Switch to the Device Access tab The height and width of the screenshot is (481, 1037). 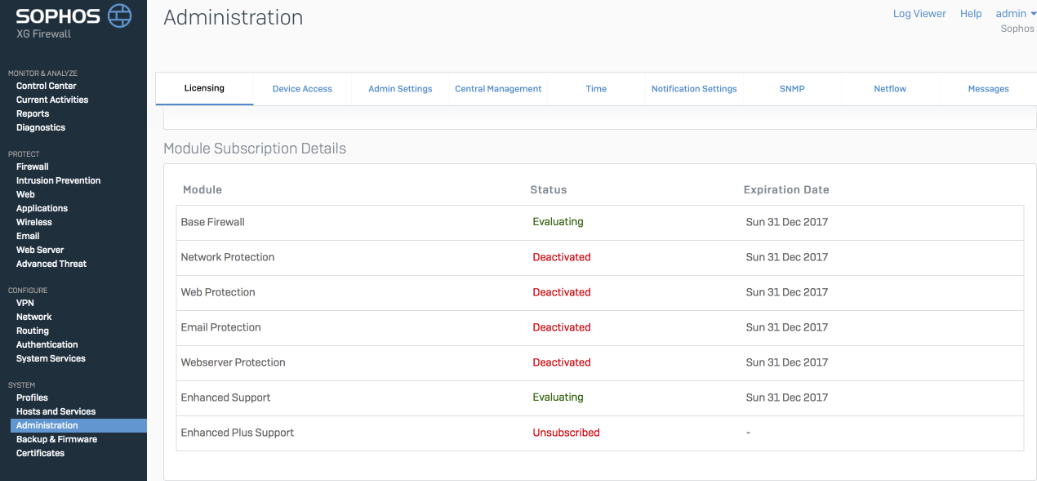point(302,89)
